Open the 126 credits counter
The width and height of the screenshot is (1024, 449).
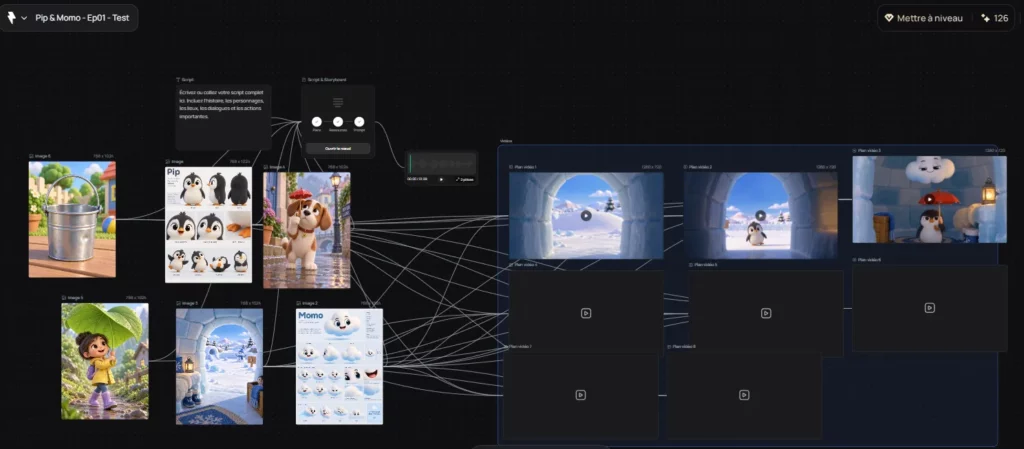995,18
